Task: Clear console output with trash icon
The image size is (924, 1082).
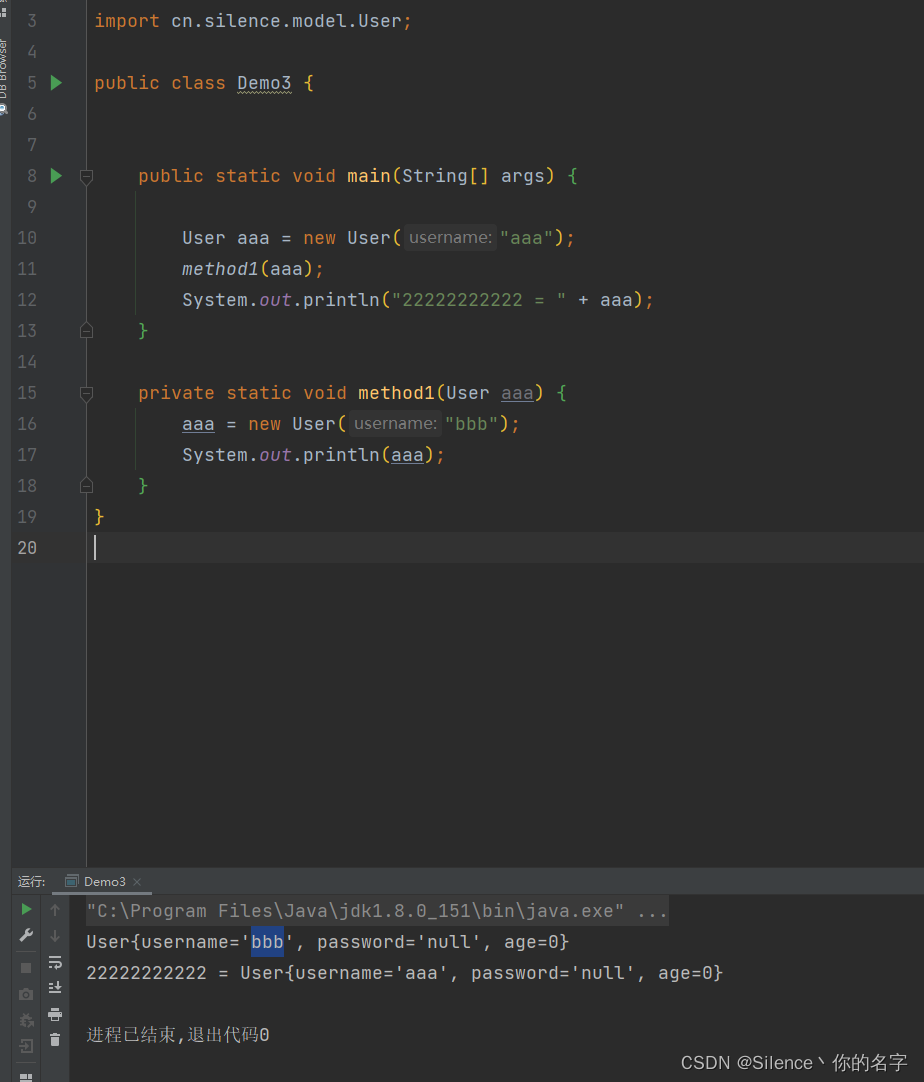Action: coord(55,1040)
